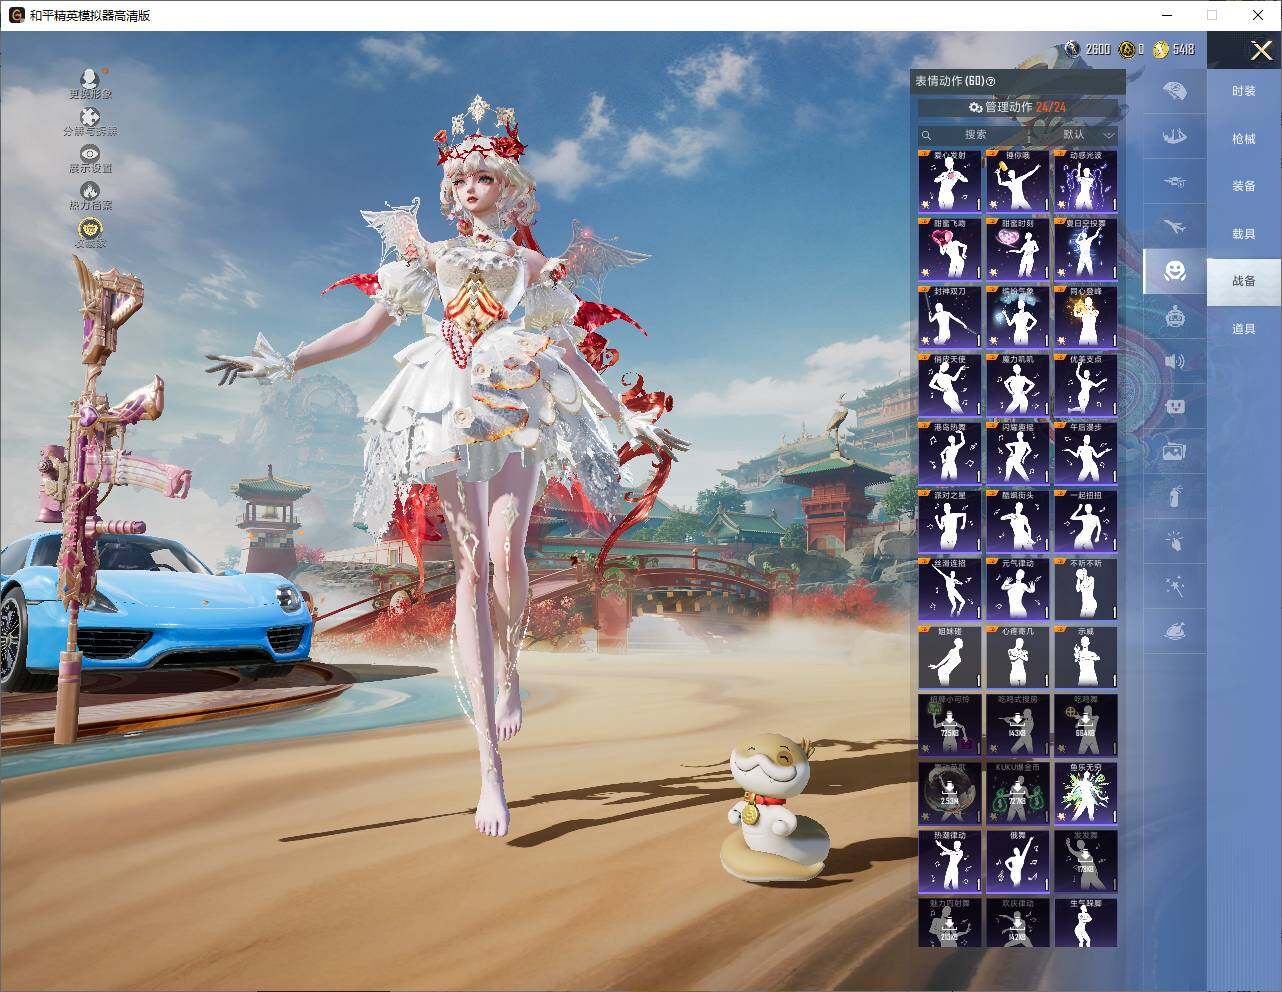Select the parachute category icon
The width and height of the screenshot is (1282, 992).
tap(1174, 91)
